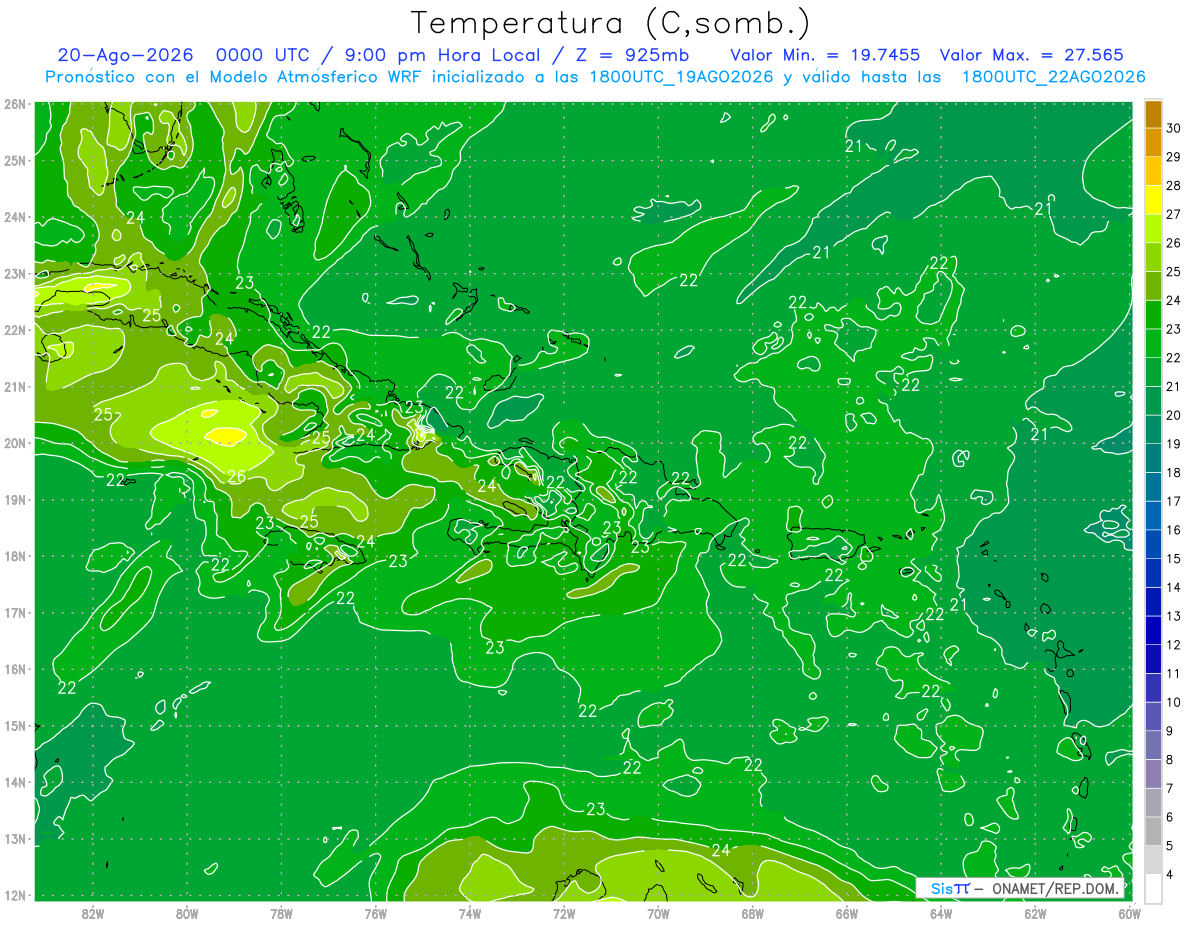Viewport: 1200px width, 927px height.
Task: Click the 74W longitude axis label
Action: 470,912
